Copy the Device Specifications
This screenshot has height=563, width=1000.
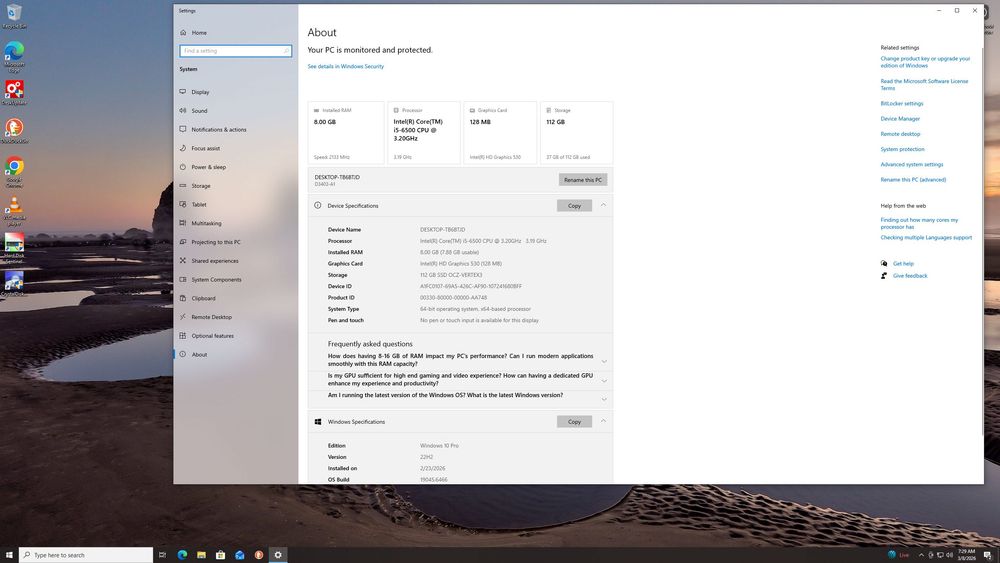tap(574, 206)
